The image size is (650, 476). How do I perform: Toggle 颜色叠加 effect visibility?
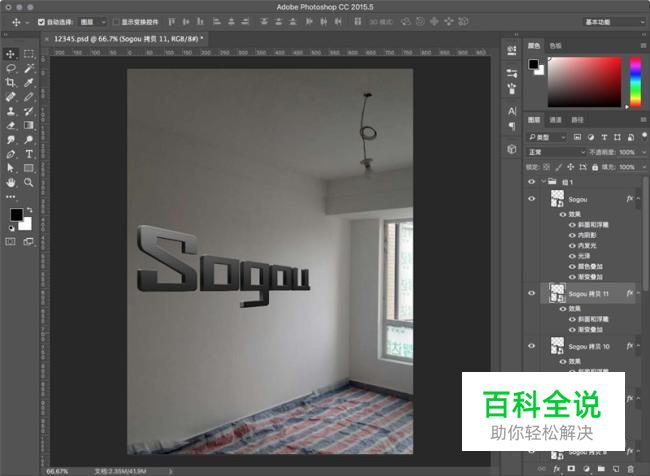572,267
